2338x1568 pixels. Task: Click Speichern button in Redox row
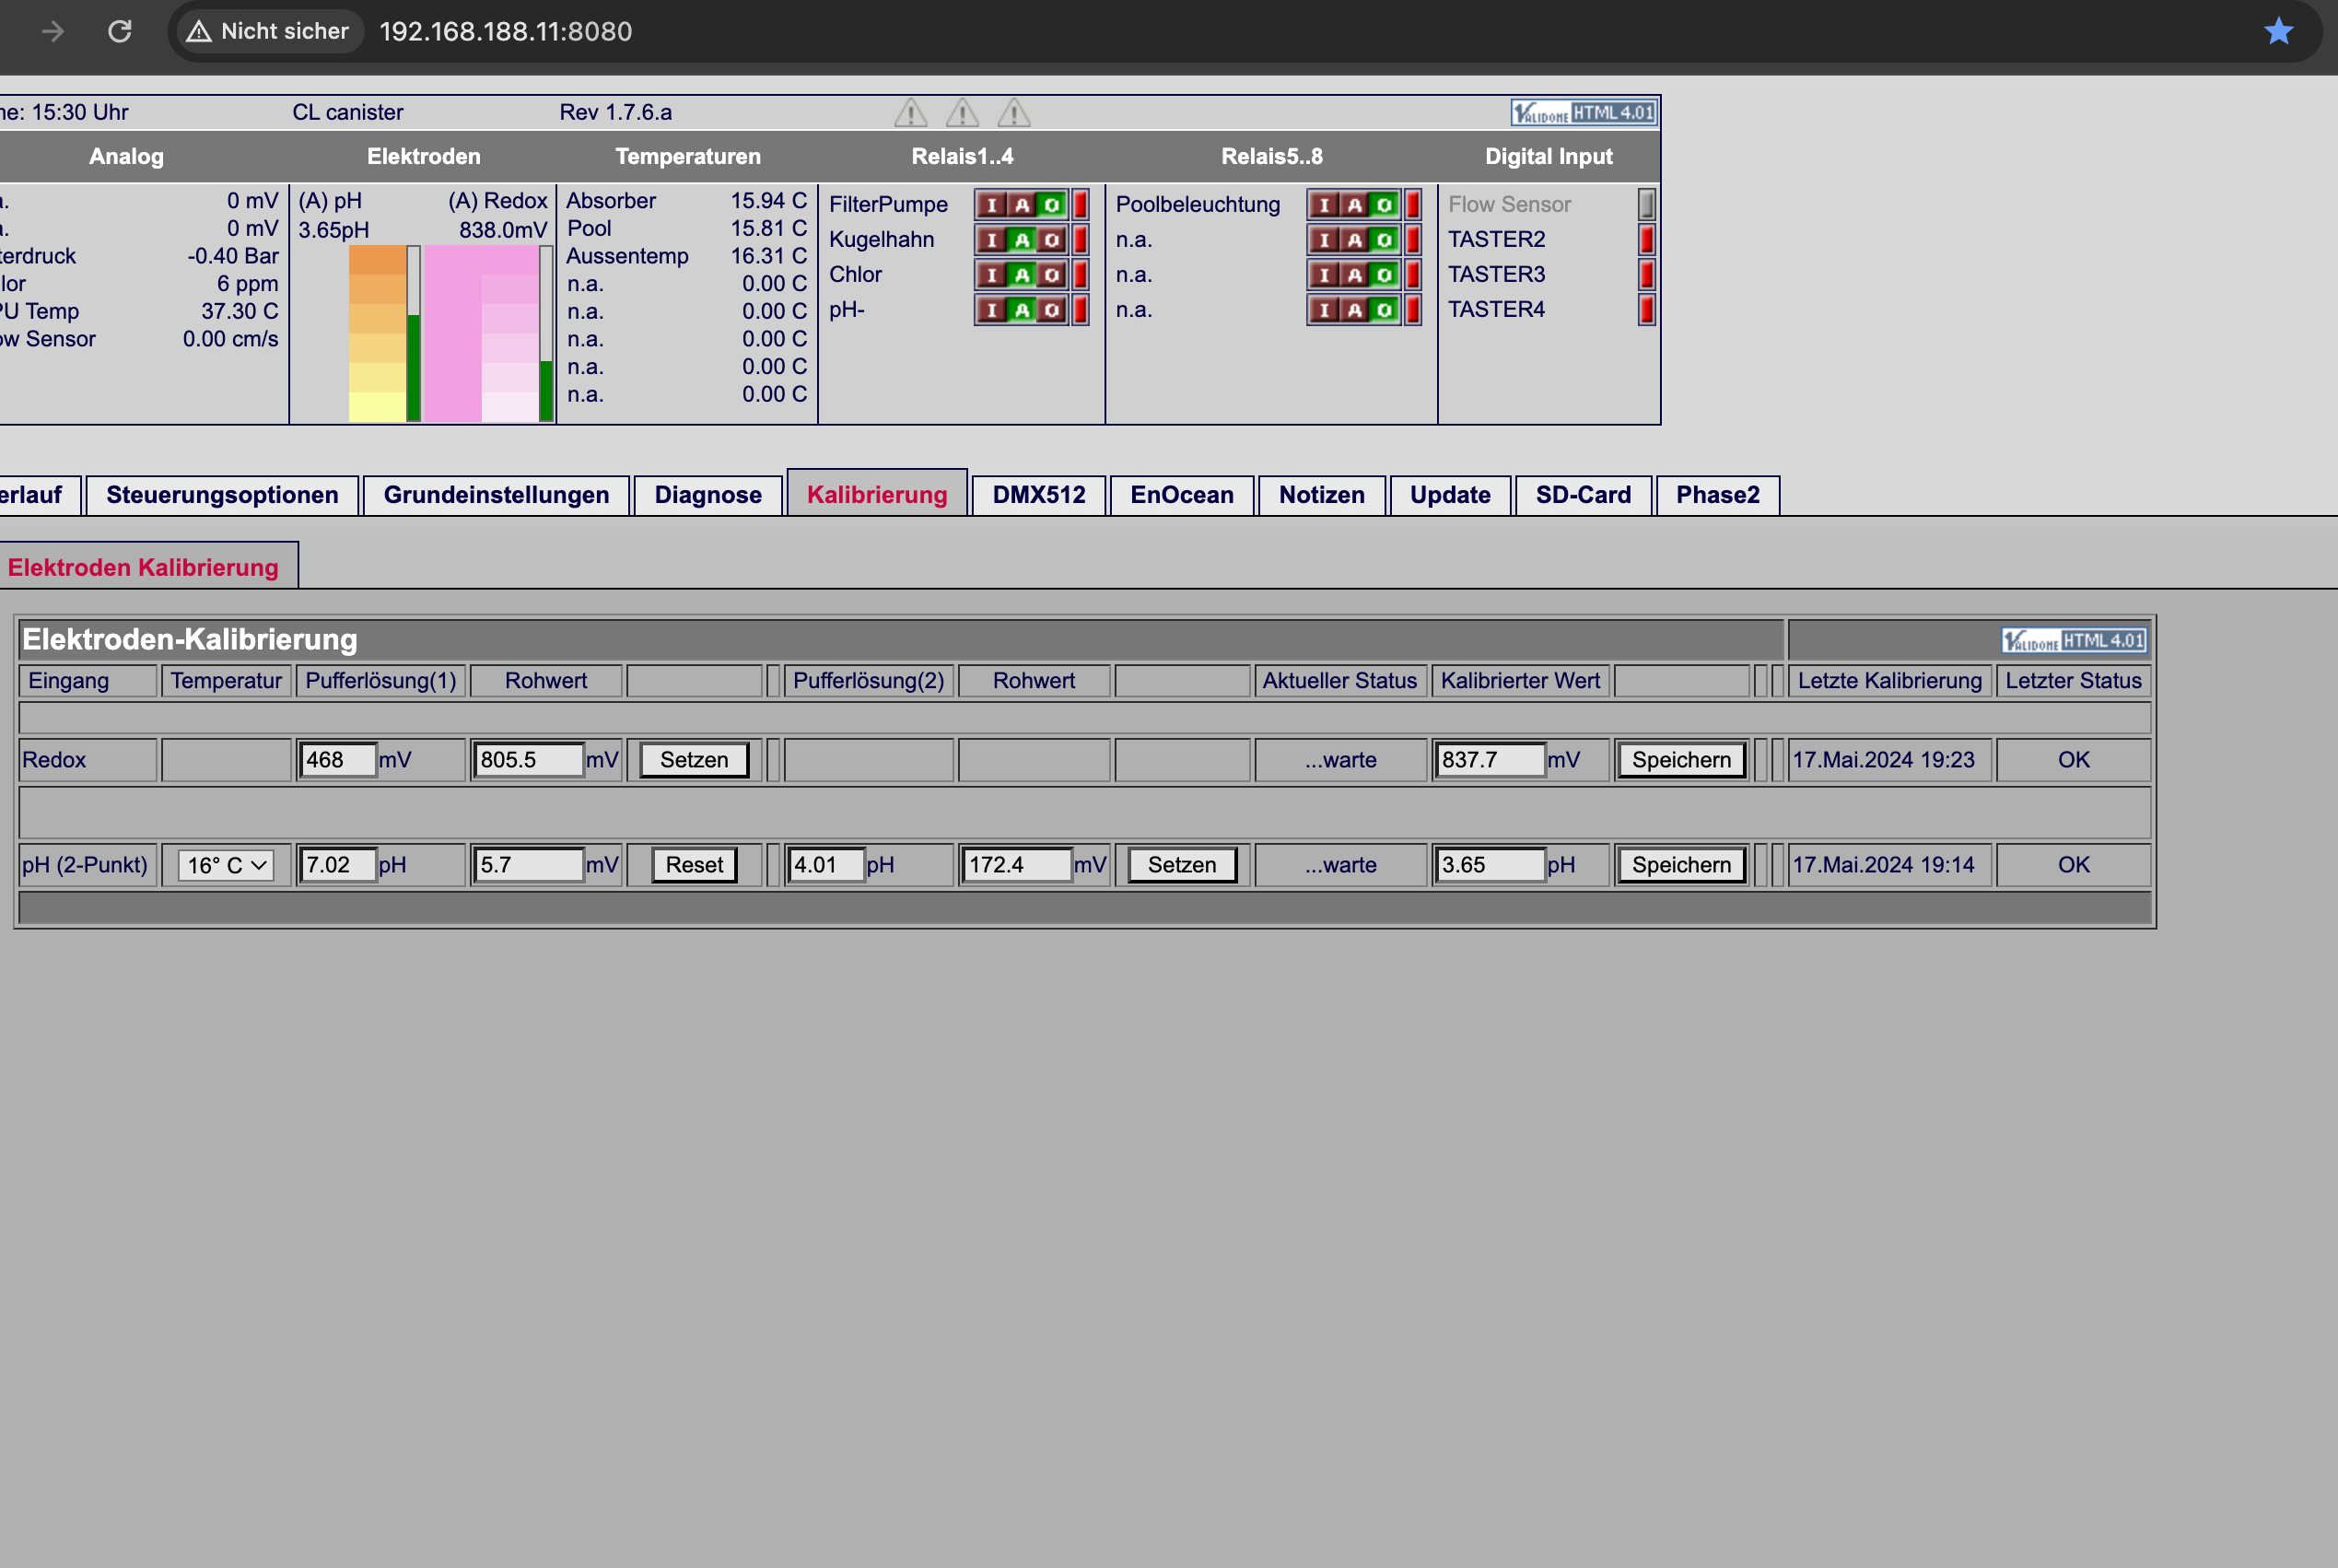pos(1681,760)
